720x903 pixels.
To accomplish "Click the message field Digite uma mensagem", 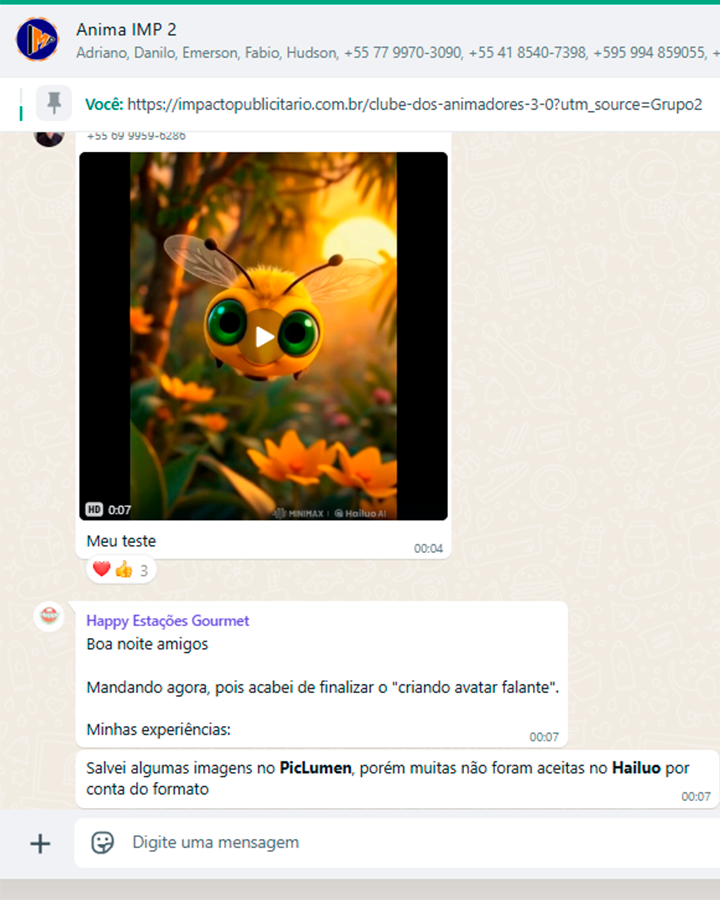I will (x=397, y=843).
